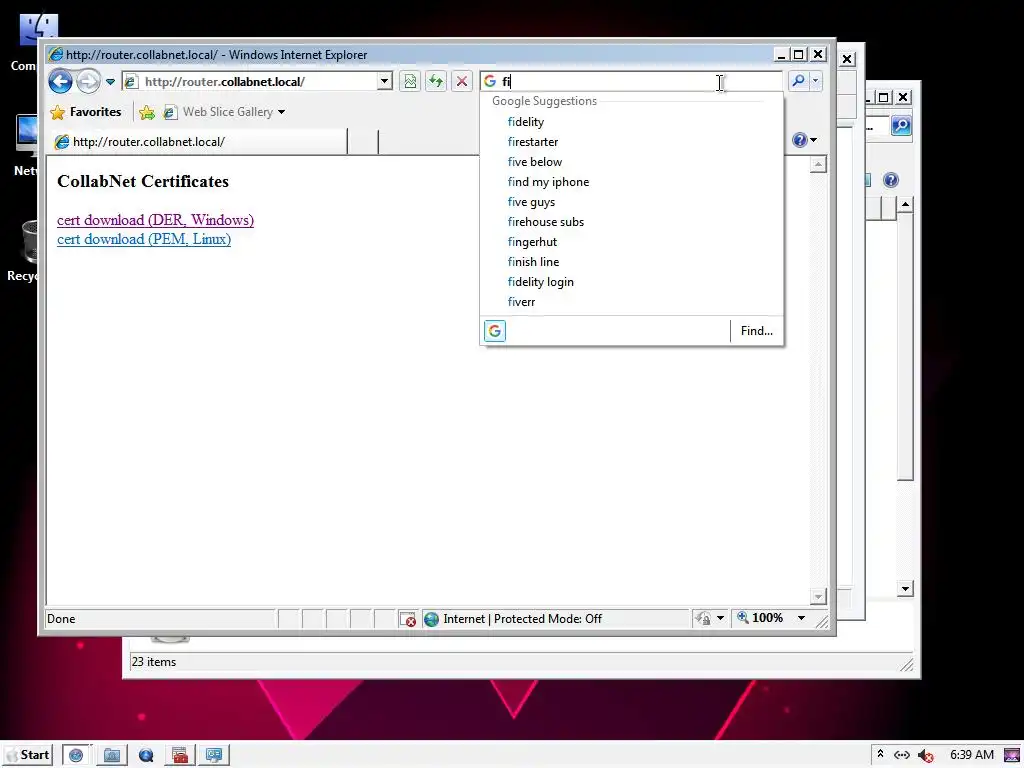Click the first taskbar icon beside Start

point(76,756)
